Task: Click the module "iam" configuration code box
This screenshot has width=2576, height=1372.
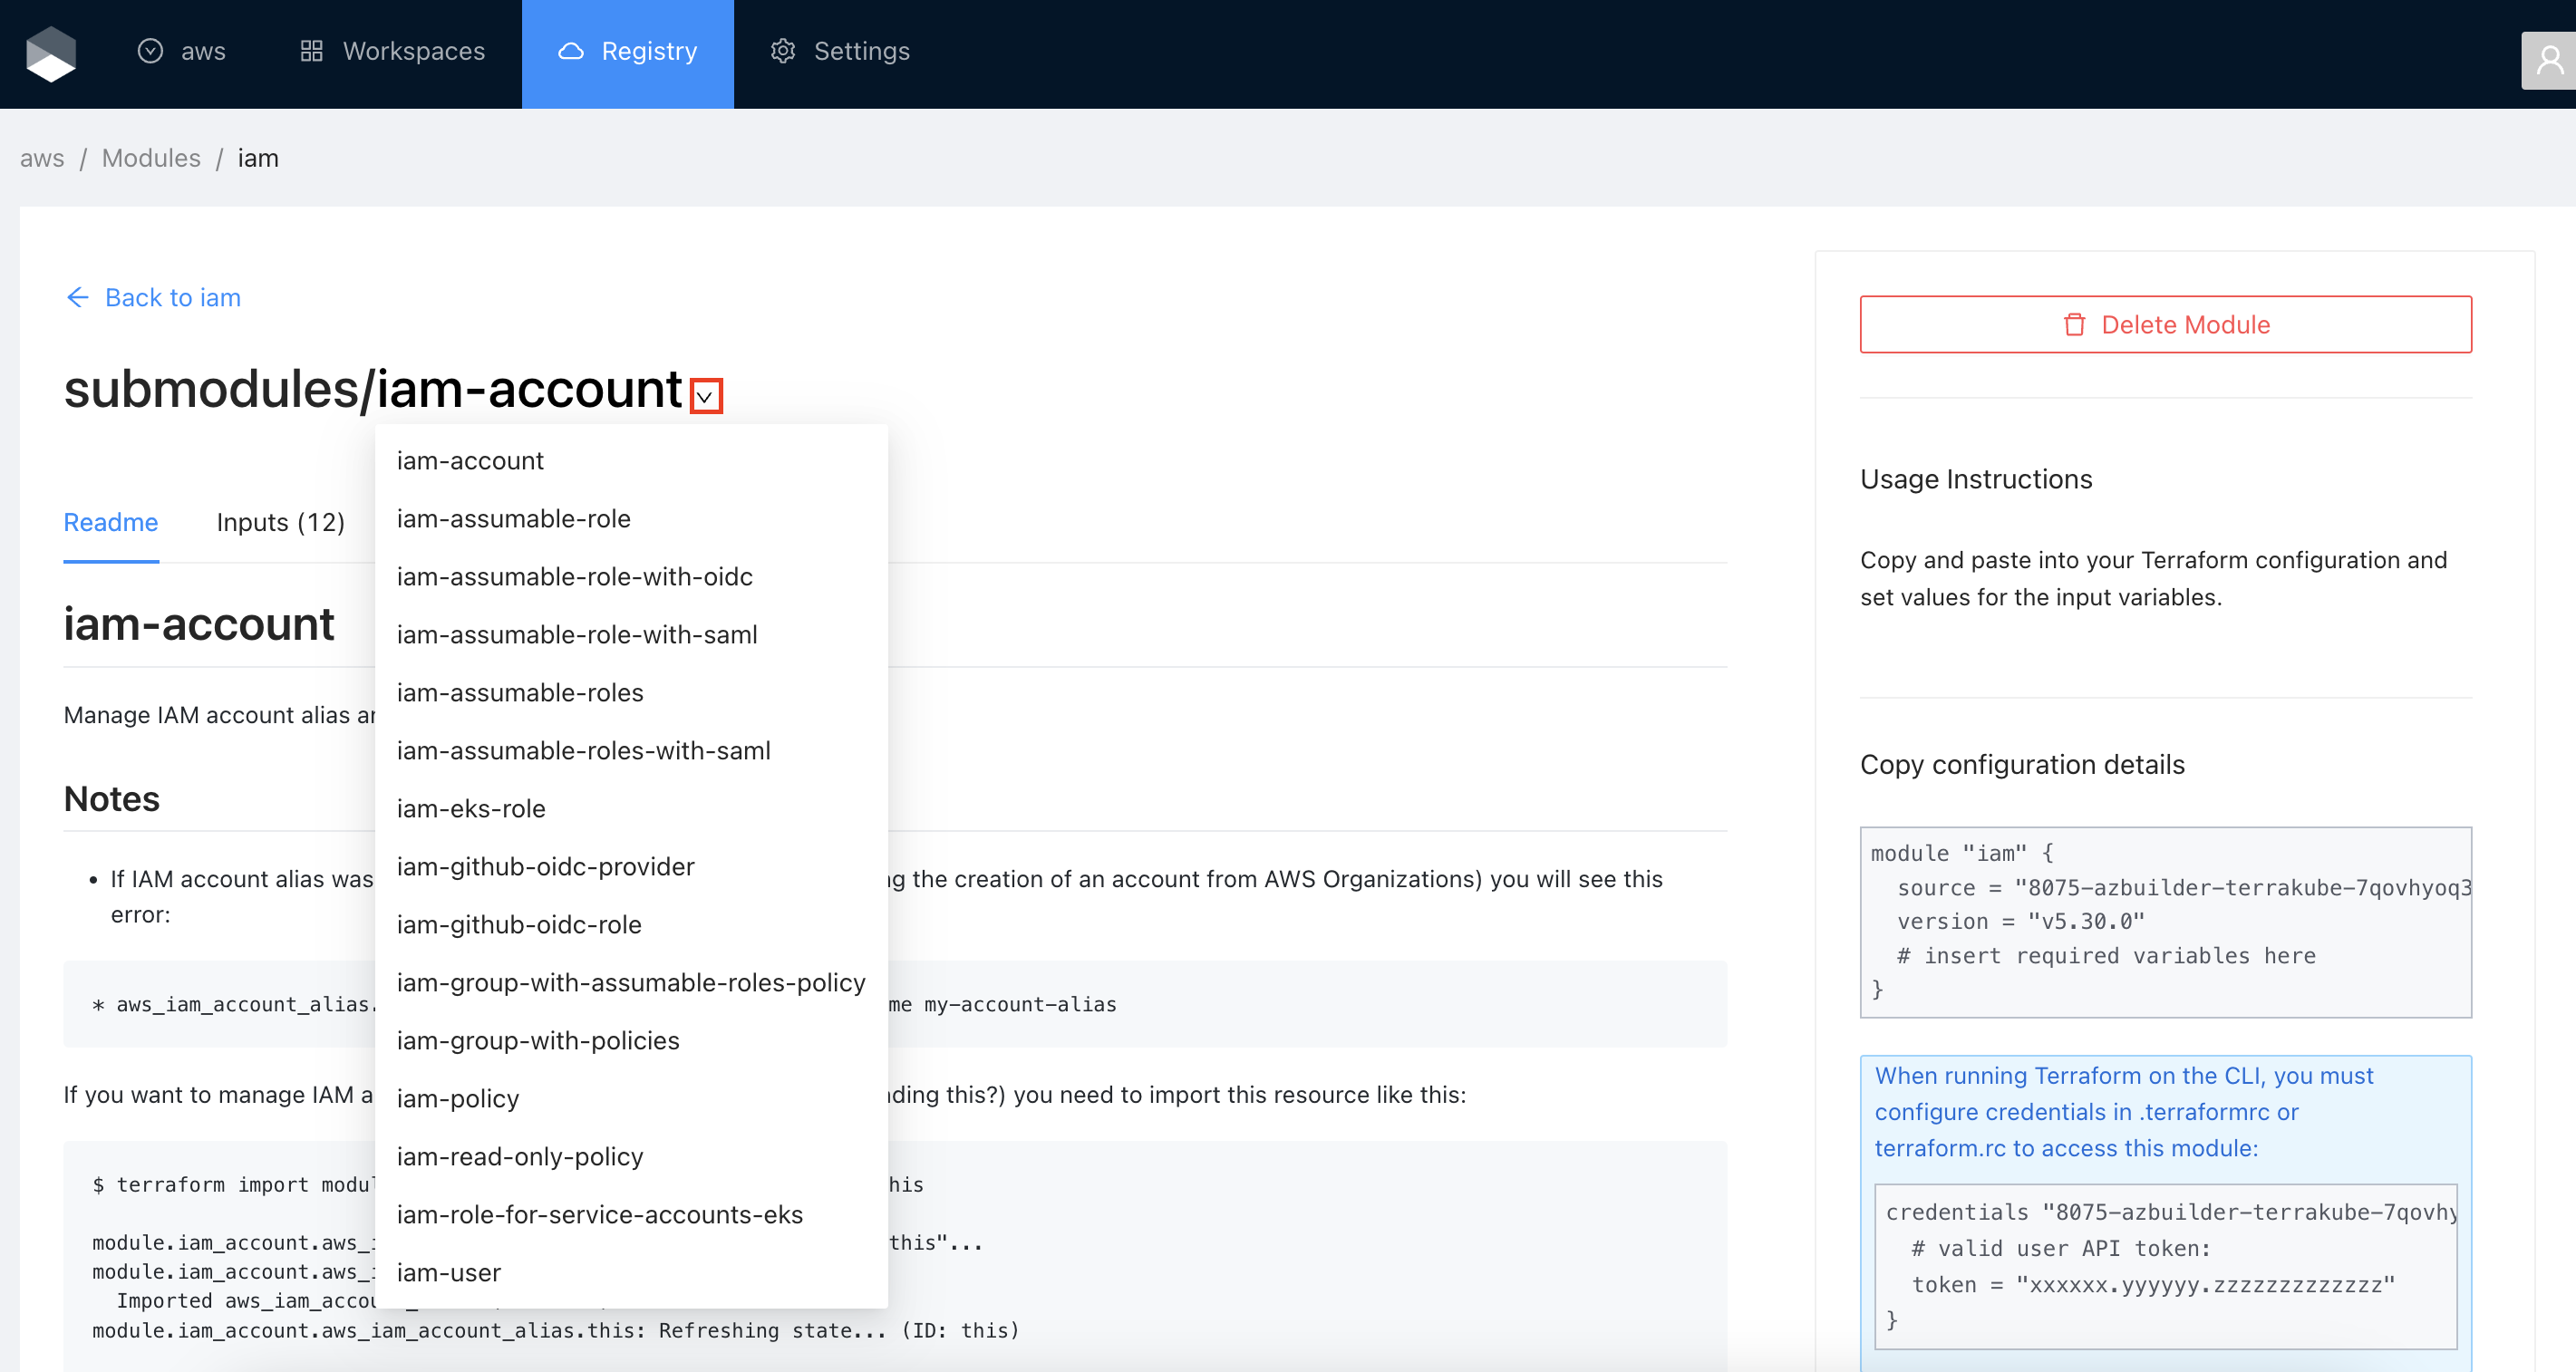Action: (2165, 921)
